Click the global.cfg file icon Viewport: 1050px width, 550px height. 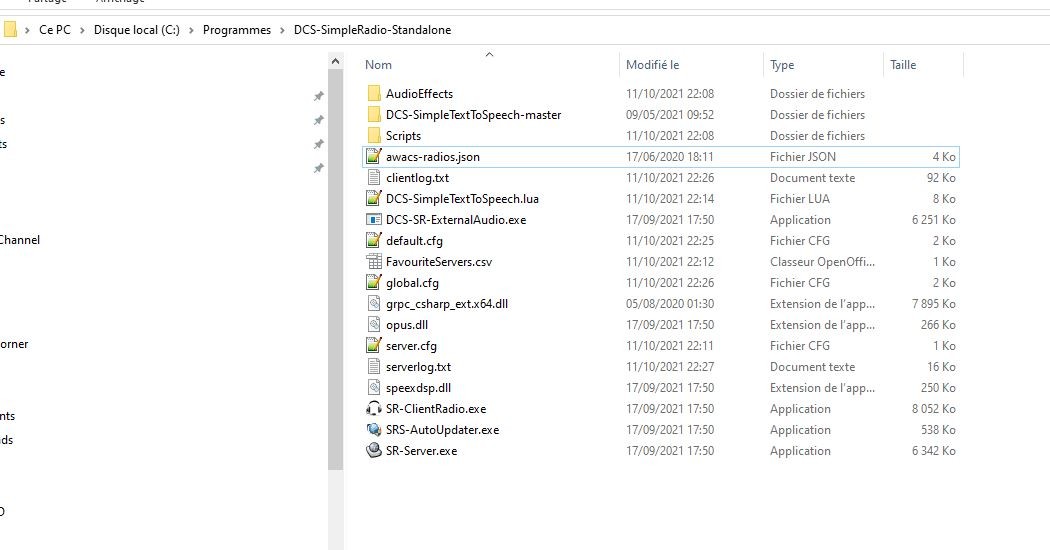coord(374,283)
